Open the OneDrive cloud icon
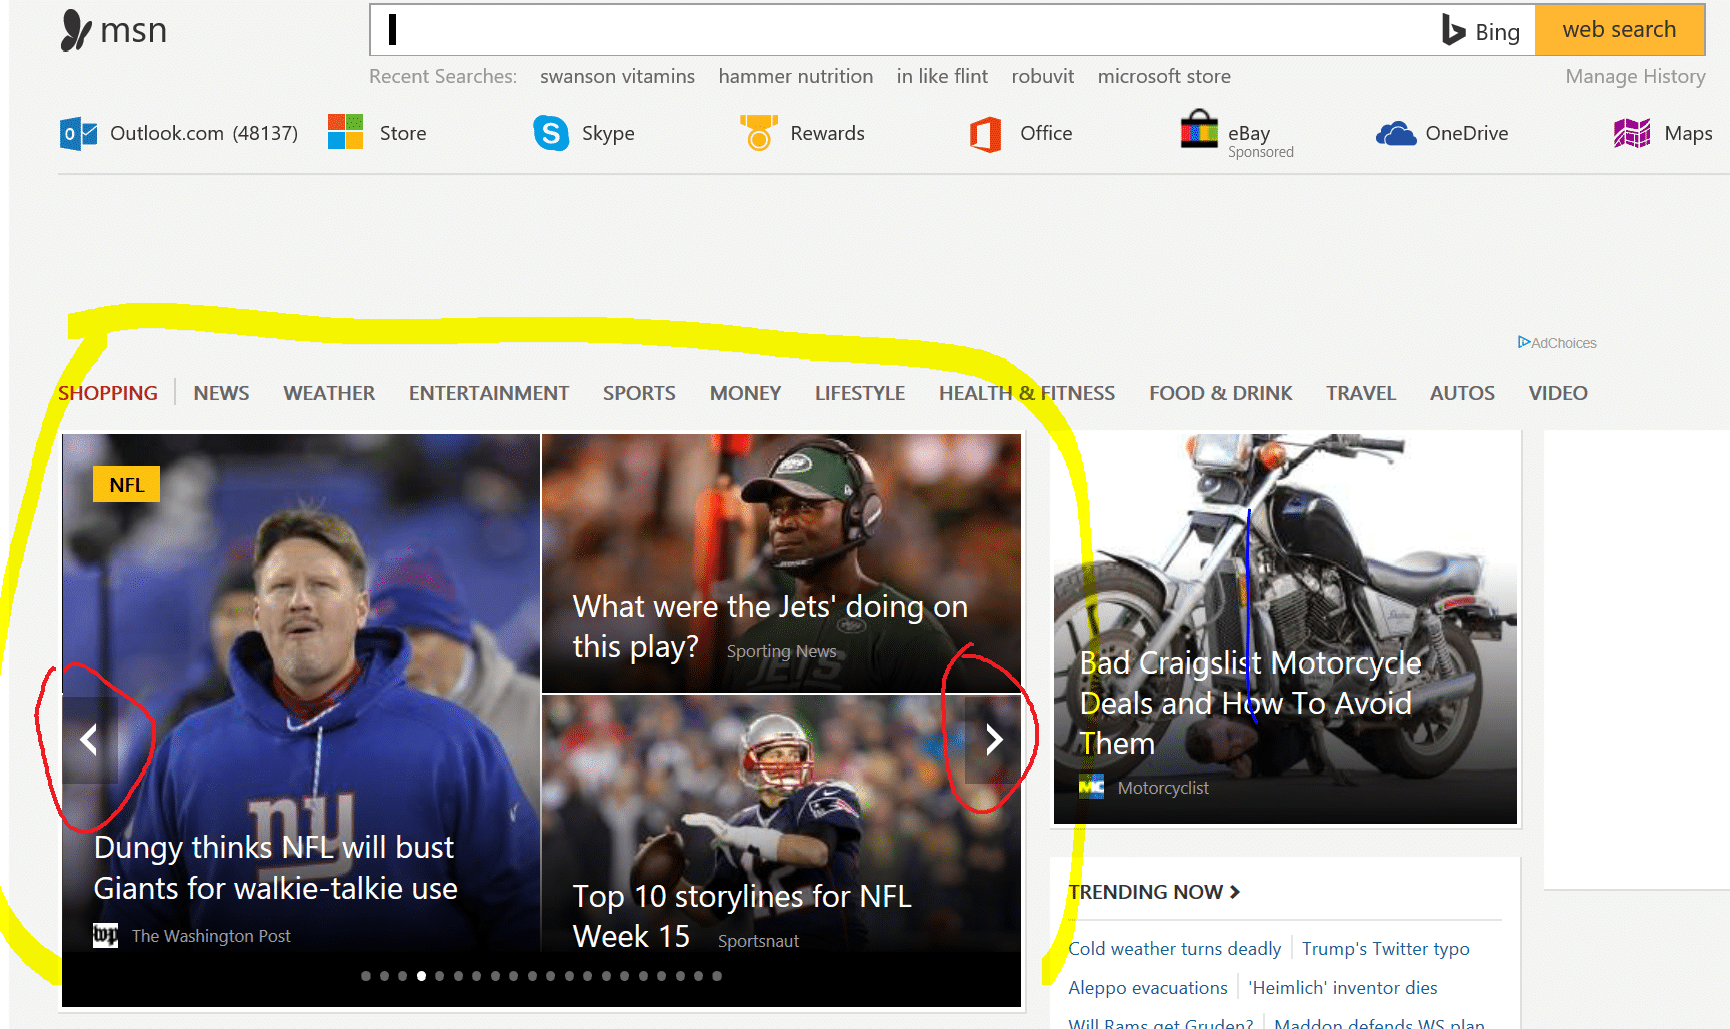This screenshot has width=1730, height=1029. [x=1396, y=133]
